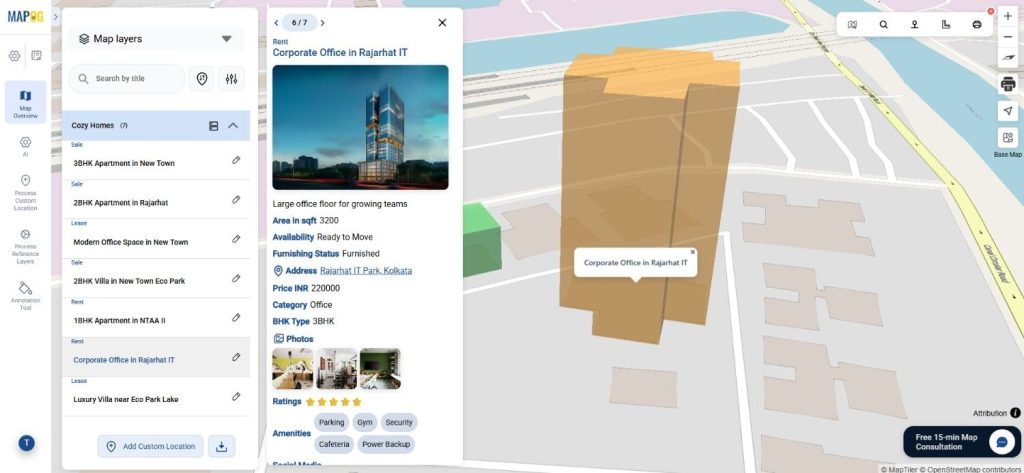Open the map search magnifier tool
The height and width of the screenshot is (473, 1024).
[x=884, y=24]
